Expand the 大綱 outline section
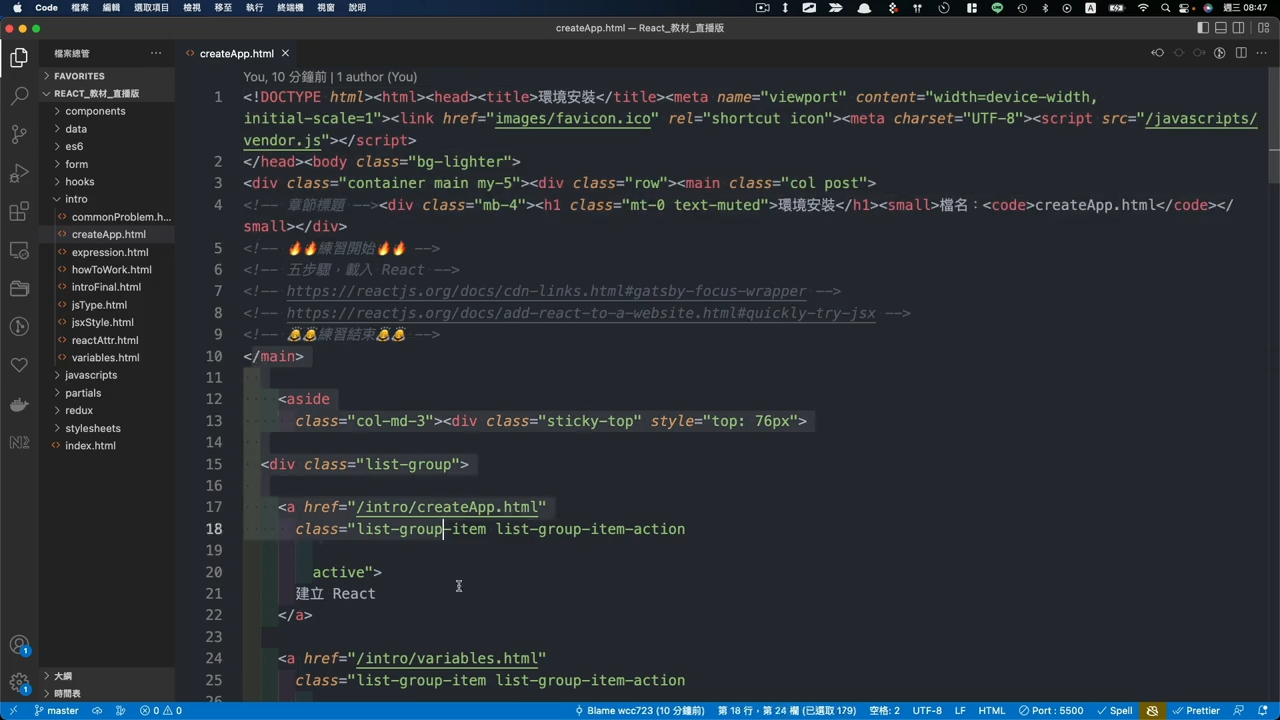Image resolution: width=1280 pixels, height=720 pixels. tap(62, 676)
